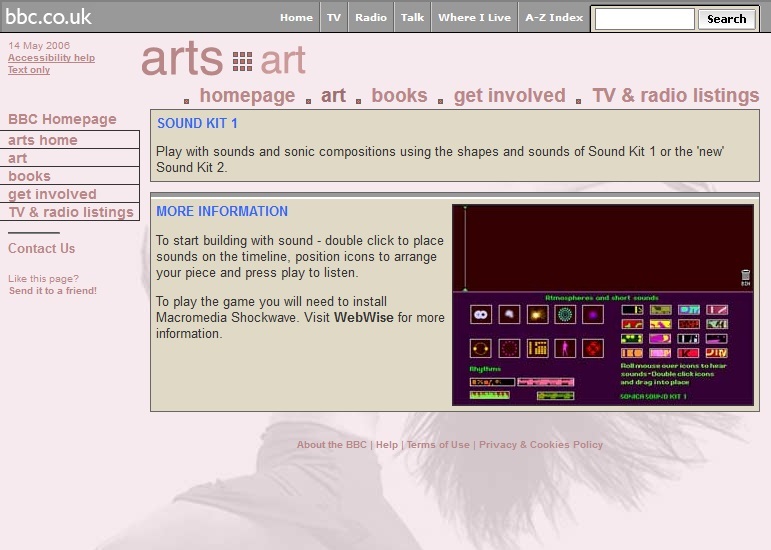Pick the yellow starburst sound icon
771x550 pixels.
pos(537,314)
